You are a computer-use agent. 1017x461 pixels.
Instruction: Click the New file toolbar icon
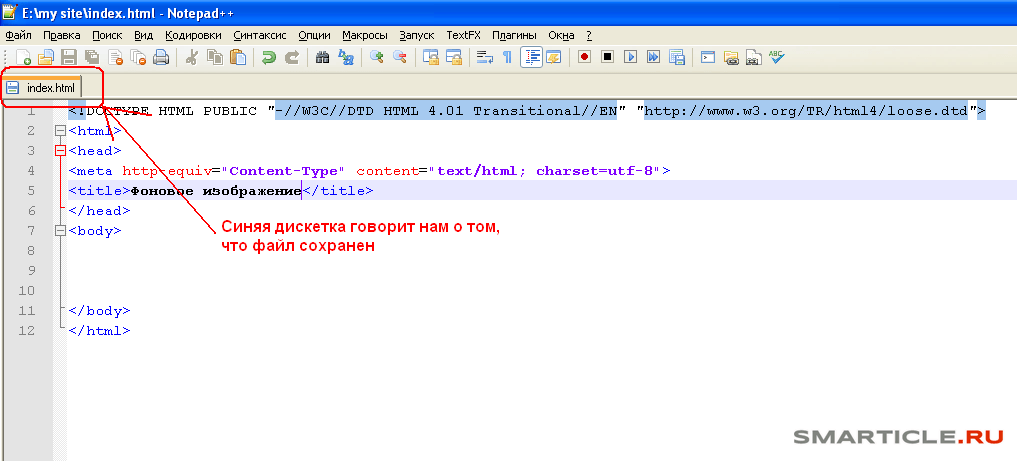[x=21, y=57]
